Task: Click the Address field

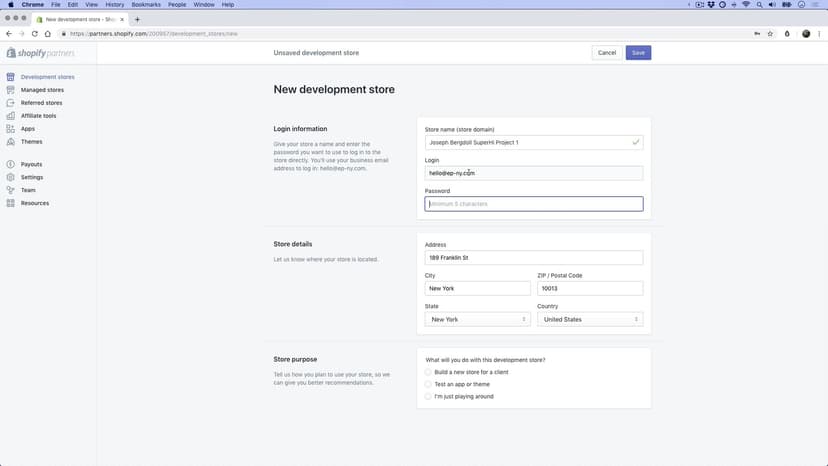Action: pos(533,258)
